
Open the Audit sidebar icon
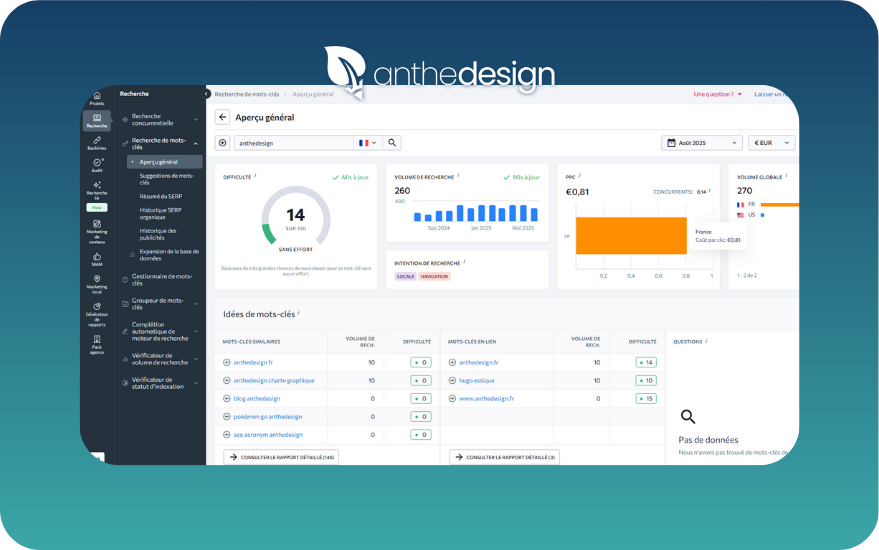tap(97, 165)
